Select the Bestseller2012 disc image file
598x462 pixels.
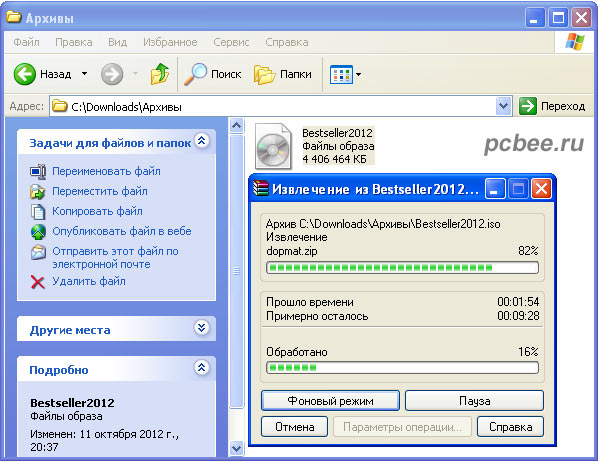pos(273,146)
